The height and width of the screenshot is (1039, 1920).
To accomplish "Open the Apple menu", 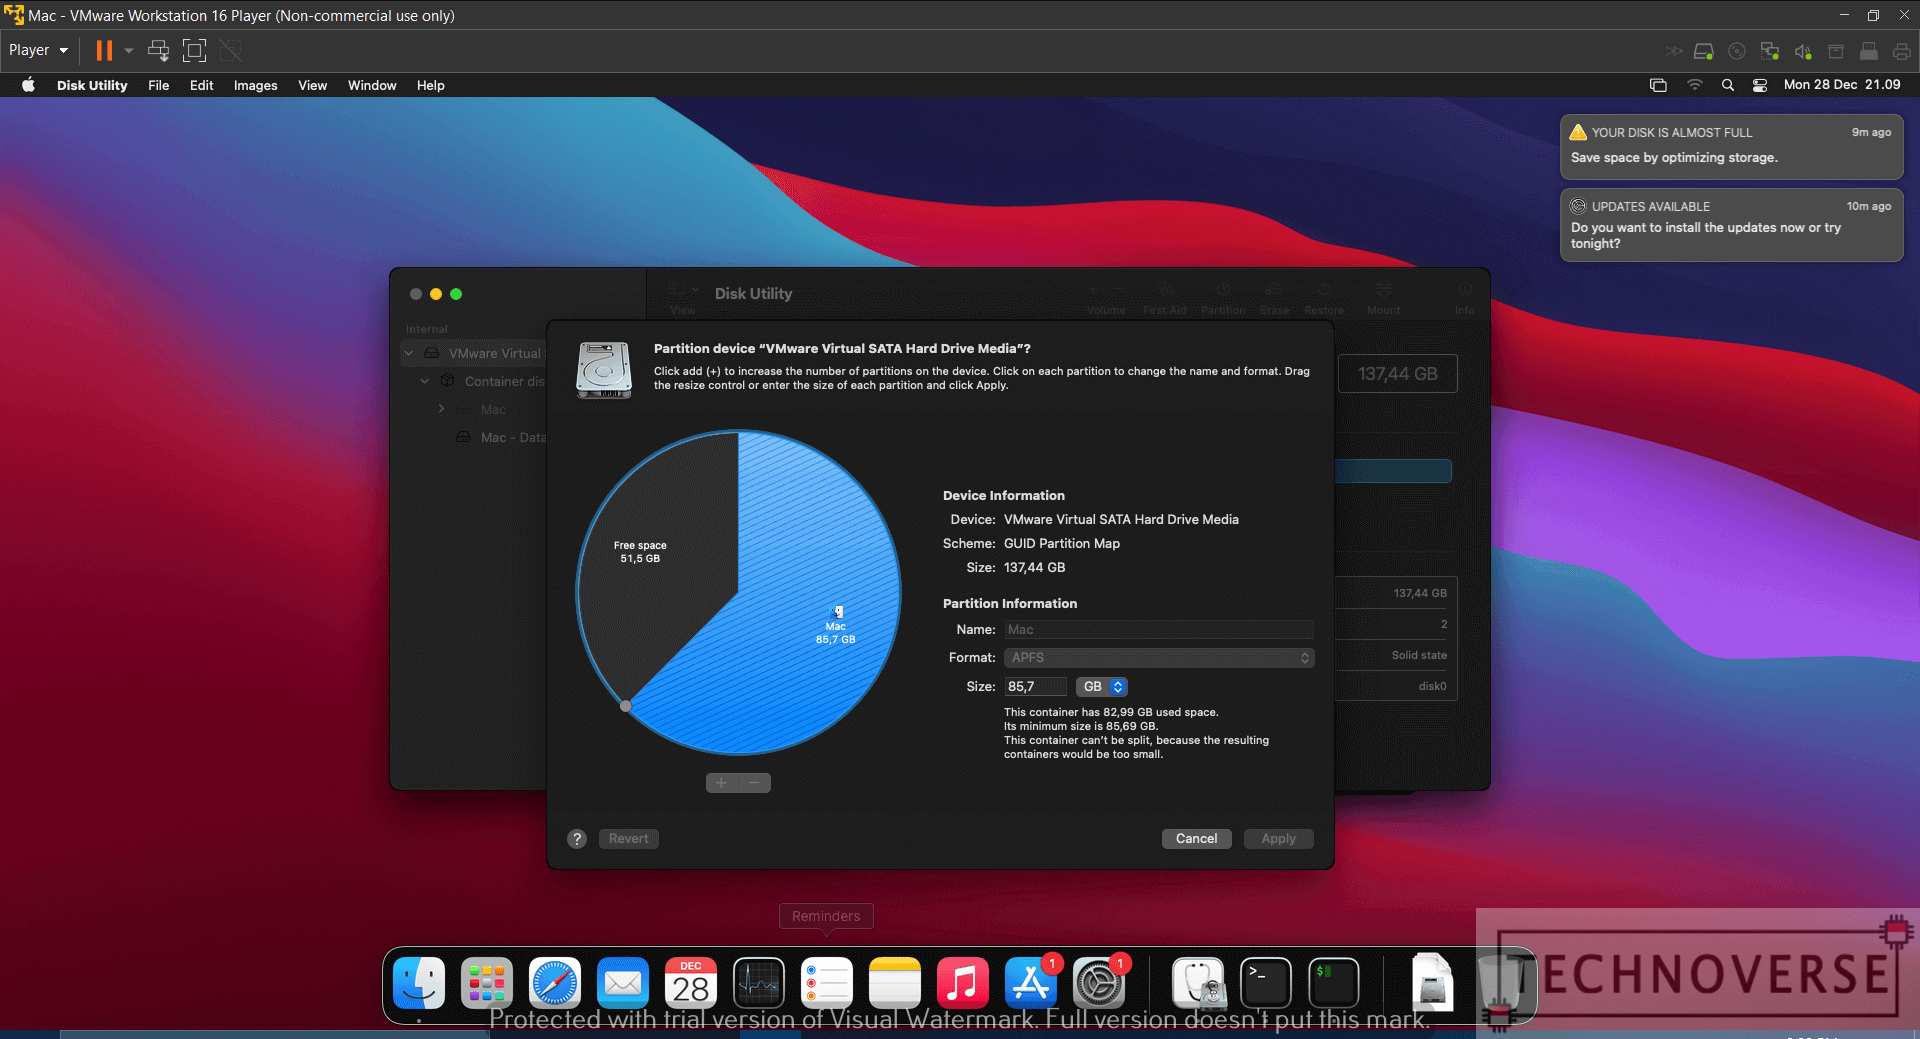I will point(29,85).
